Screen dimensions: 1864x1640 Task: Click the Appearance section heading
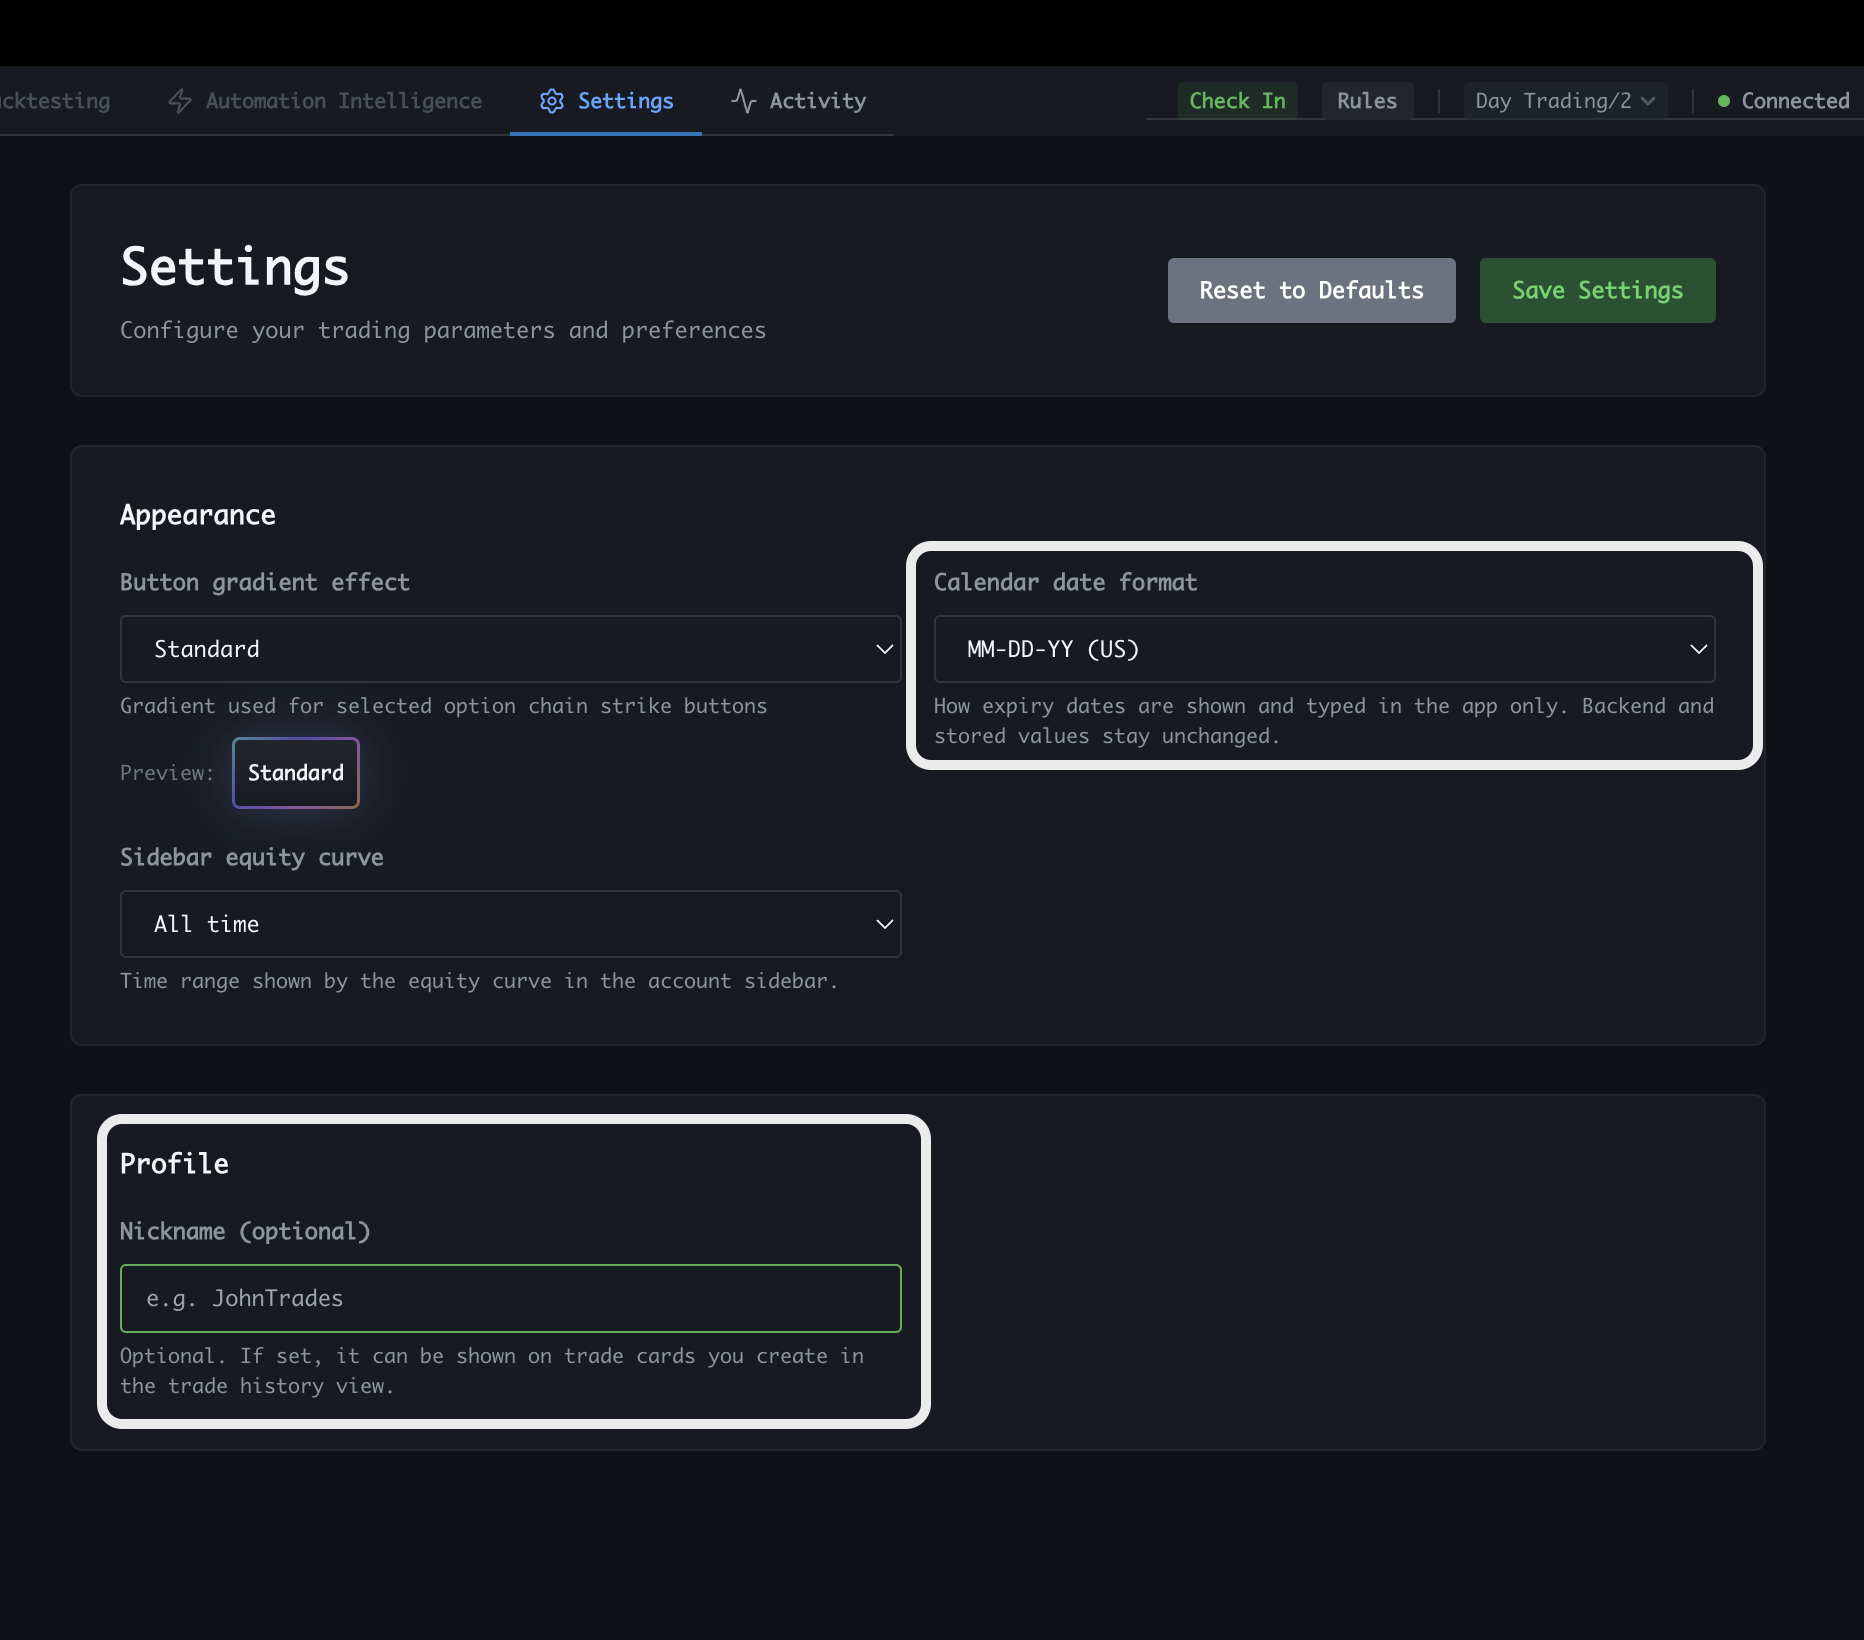[x=198, y=515]
